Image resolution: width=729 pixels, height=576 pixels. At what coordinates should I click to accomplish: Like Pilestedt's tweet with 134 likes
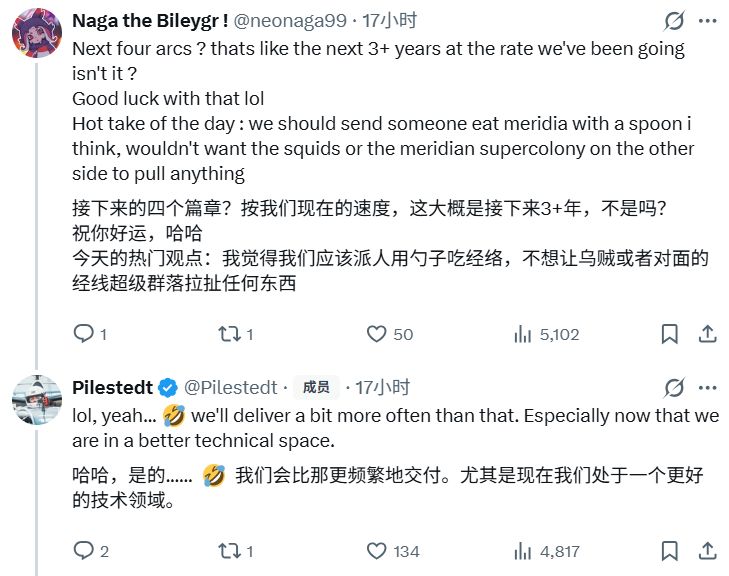pos(377,550)
